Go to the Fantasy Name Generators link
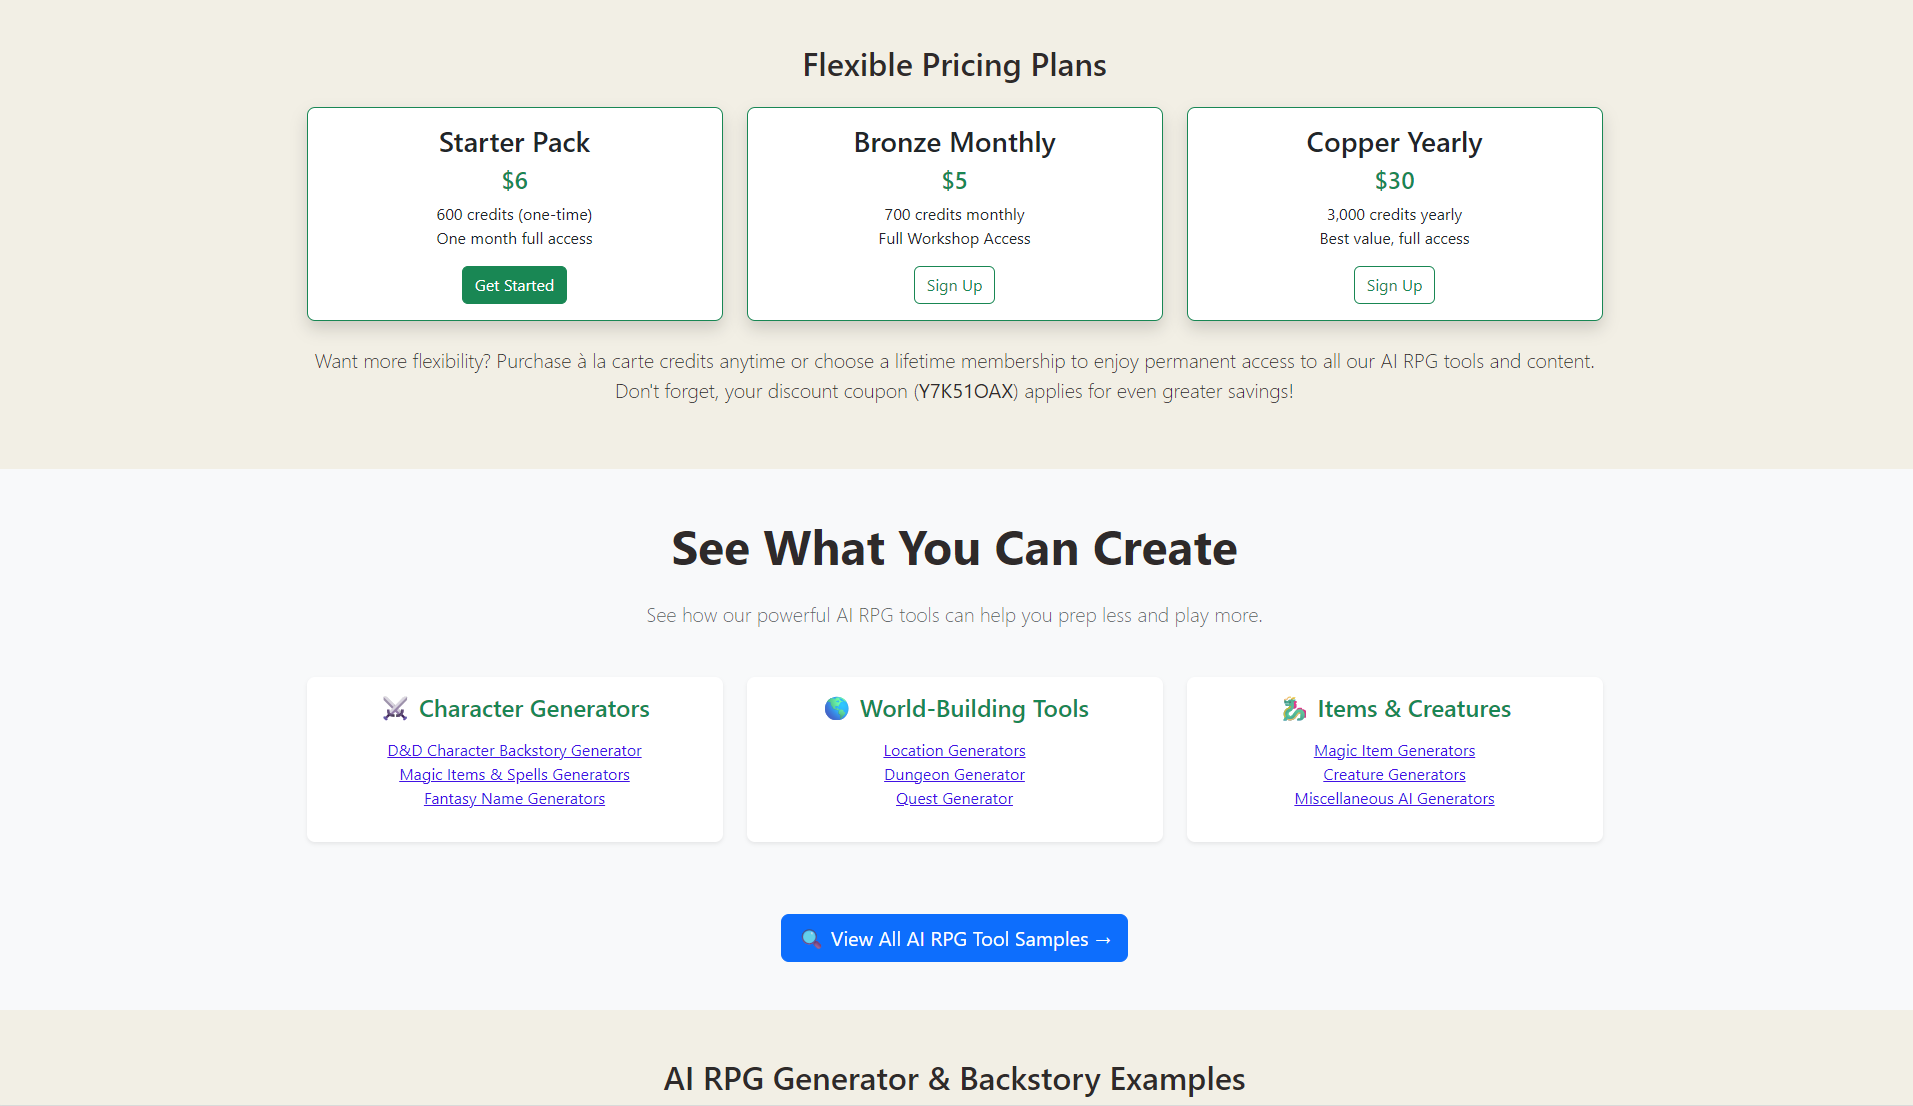 coord(514,799)
